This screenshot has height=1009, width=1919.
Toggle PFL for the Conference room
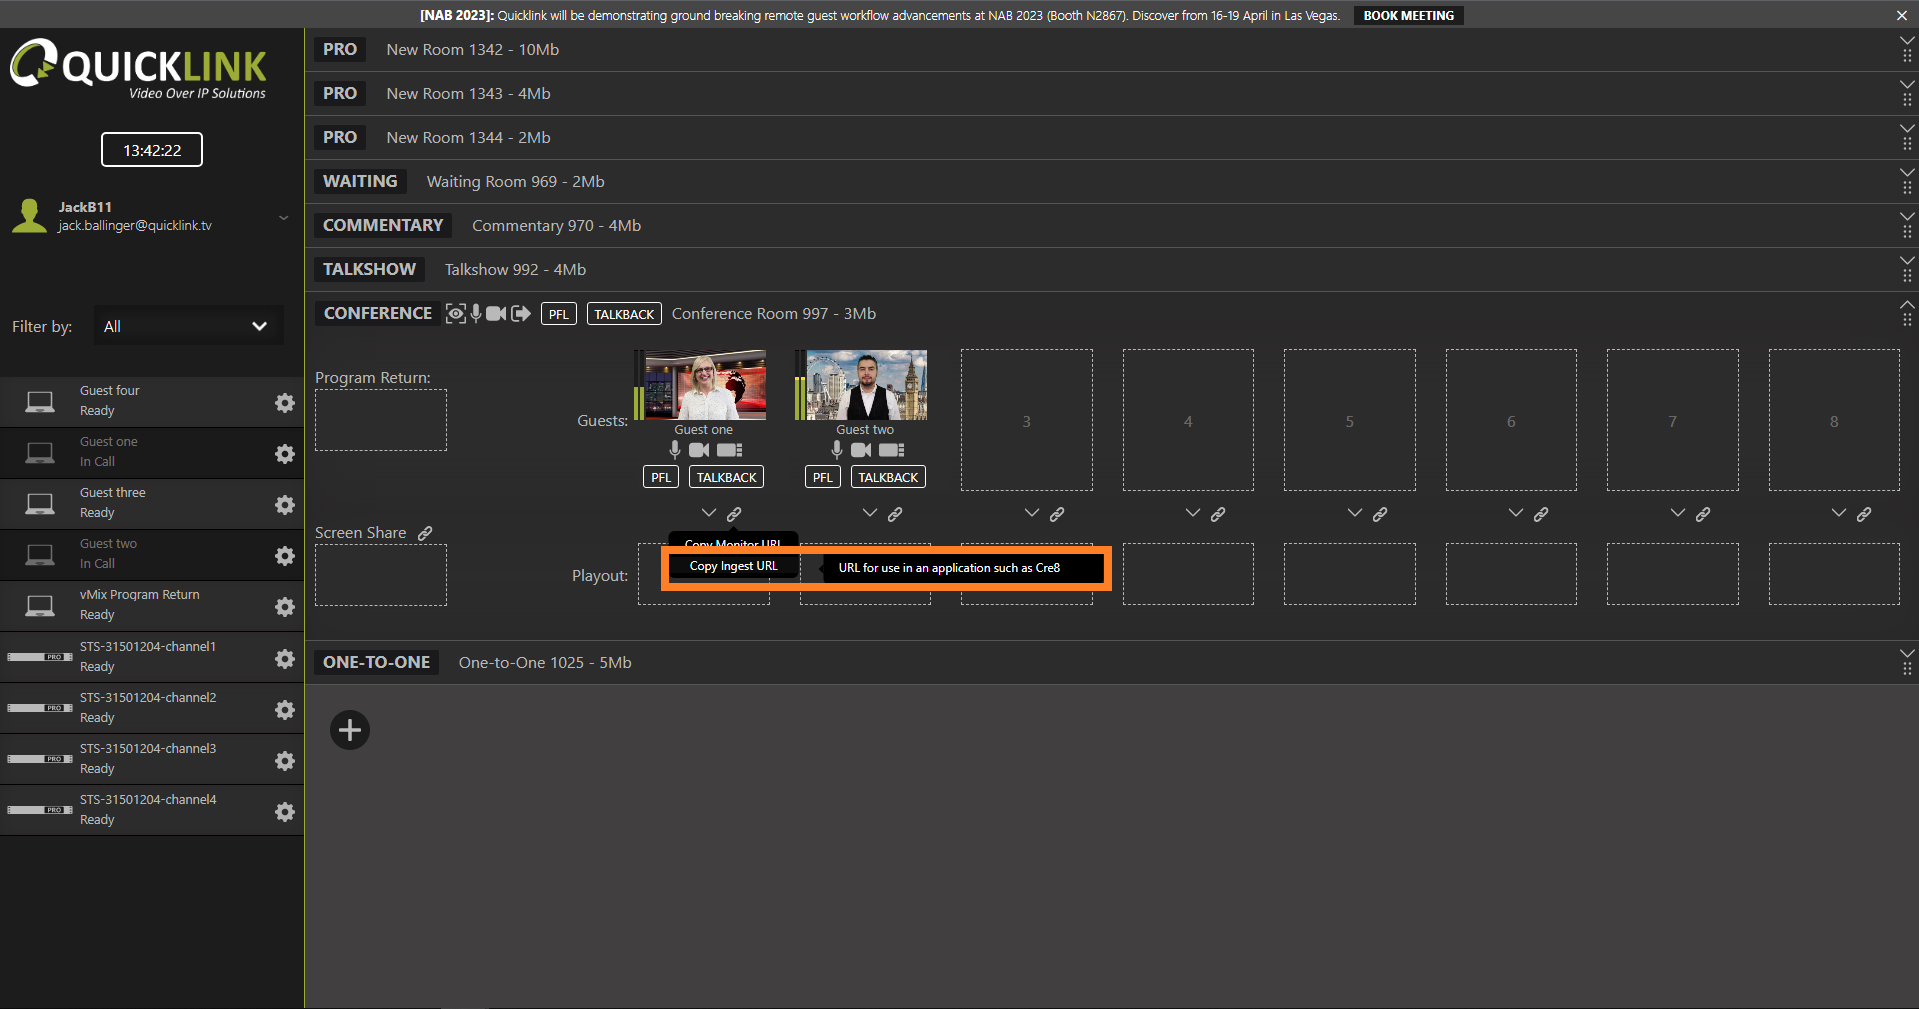tap(559, 314)
